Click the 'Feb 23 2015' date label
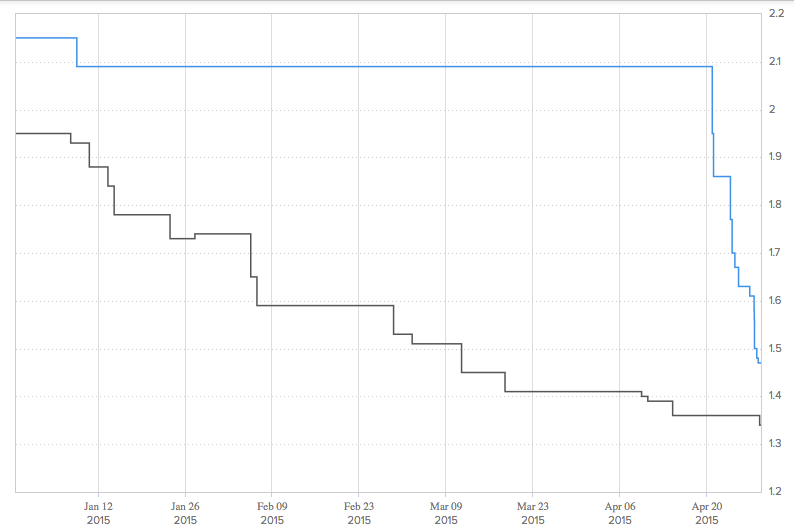794x531 pixels. click(x=359, y=513)
